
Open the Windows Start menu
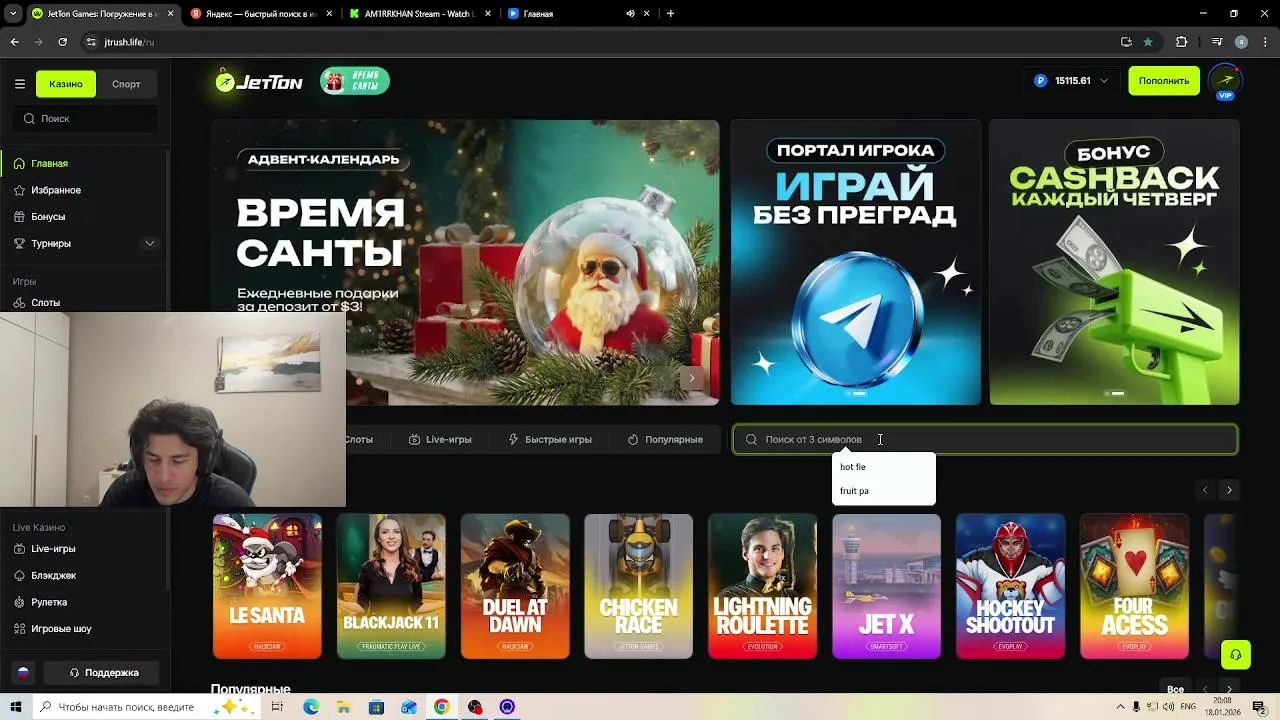pos(15,707)
